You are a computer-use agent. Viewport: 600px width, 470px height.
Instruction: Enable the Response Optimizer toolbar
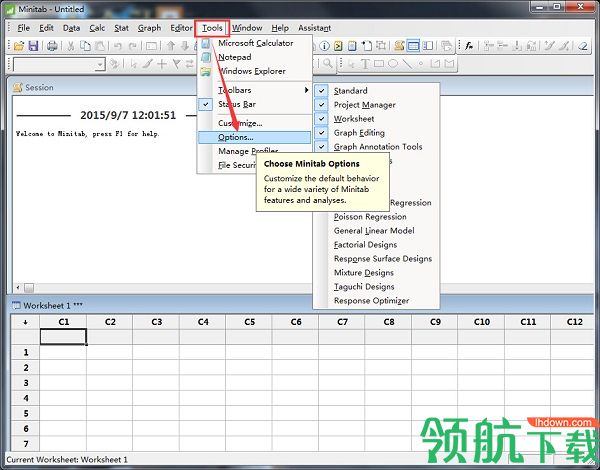[x=371, y=301]
